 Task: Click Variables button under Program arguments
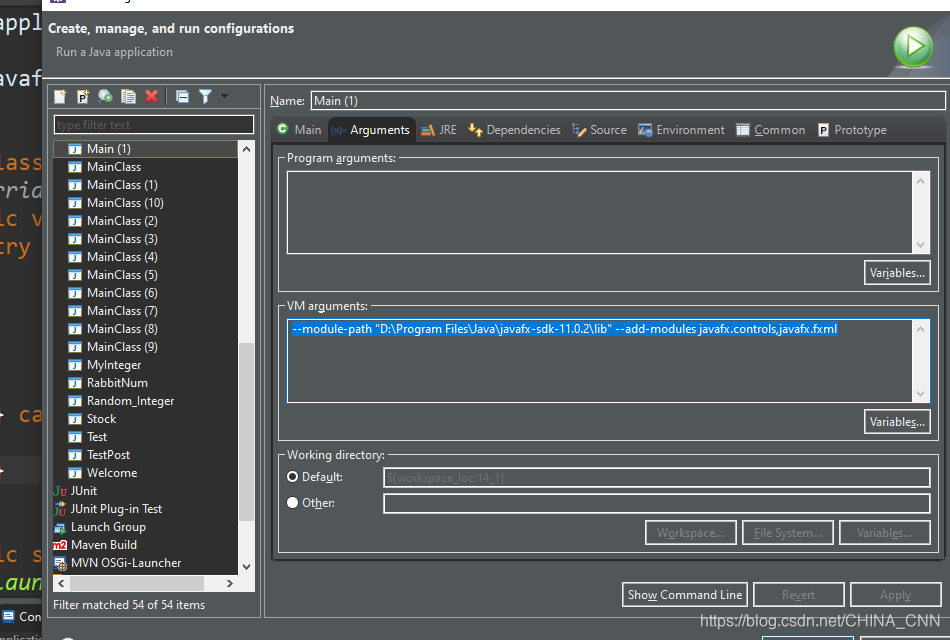pyautogui.click(x=897, y=273)
